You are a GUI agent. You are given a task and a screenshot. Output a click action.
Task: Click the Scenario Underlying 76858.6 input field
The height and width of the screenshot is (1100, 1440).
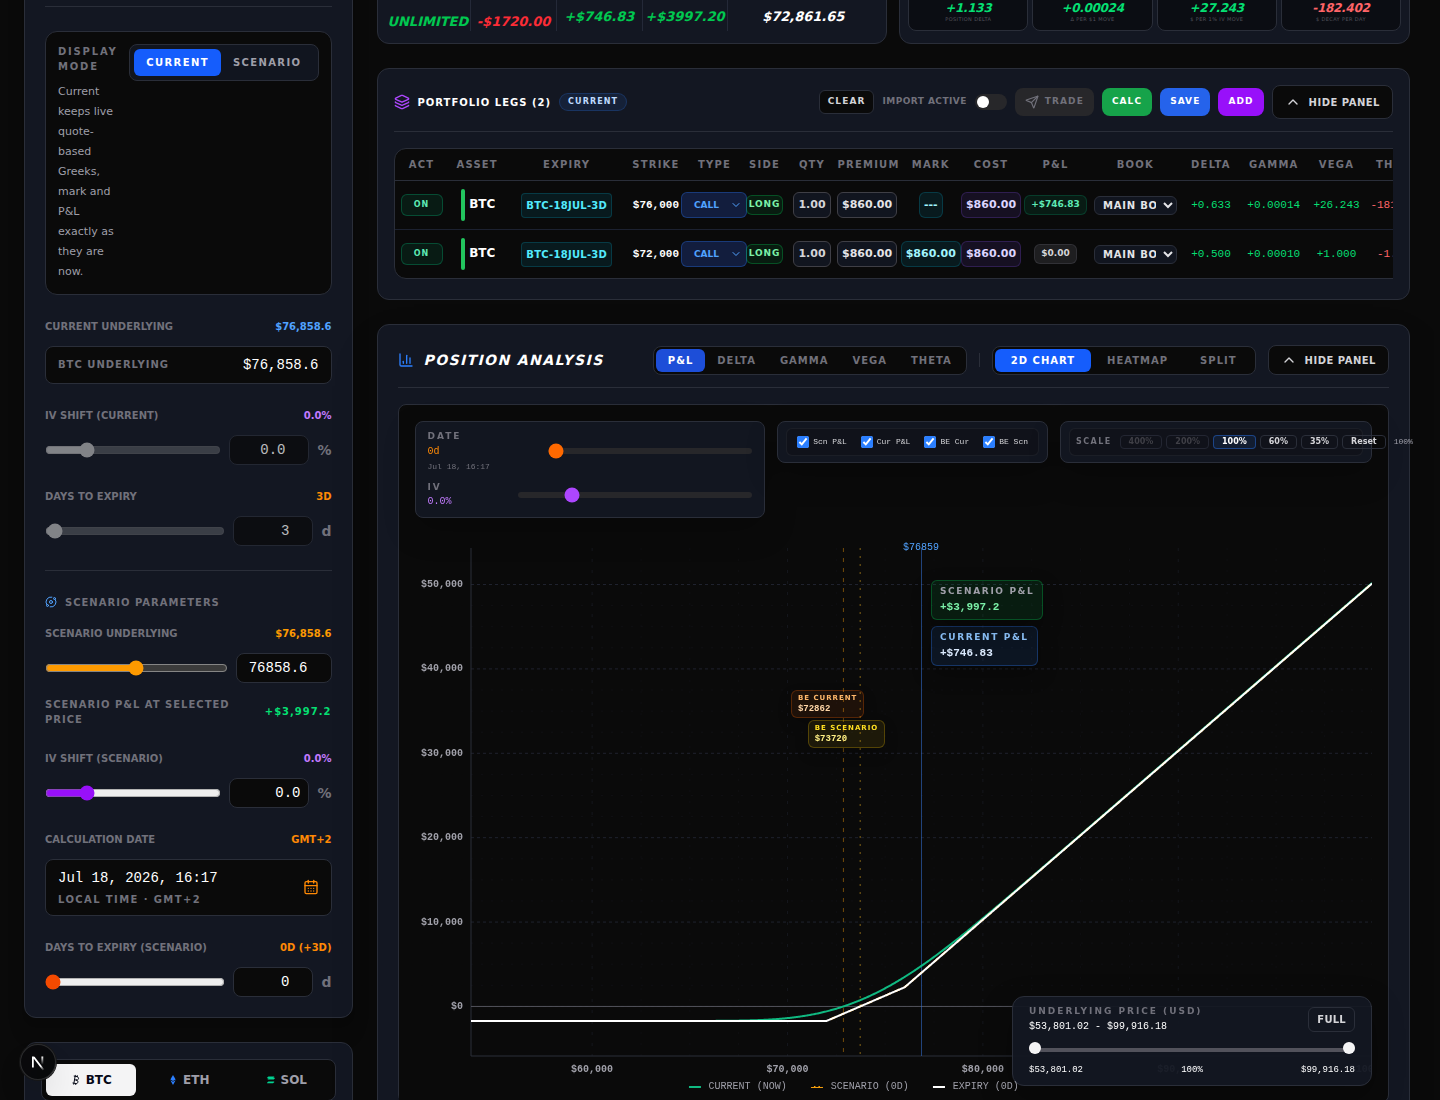[x=284, y=668]
